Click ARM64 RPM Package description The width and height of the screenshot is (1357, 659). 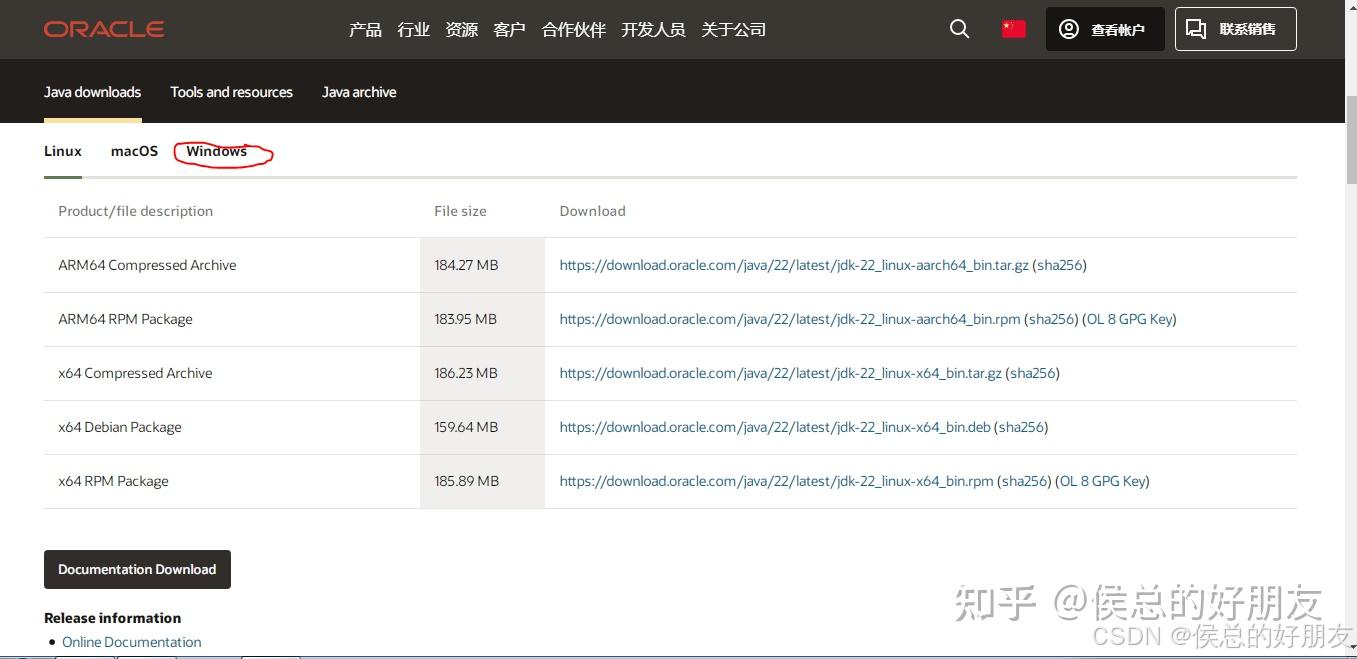[x=125, y=319]
